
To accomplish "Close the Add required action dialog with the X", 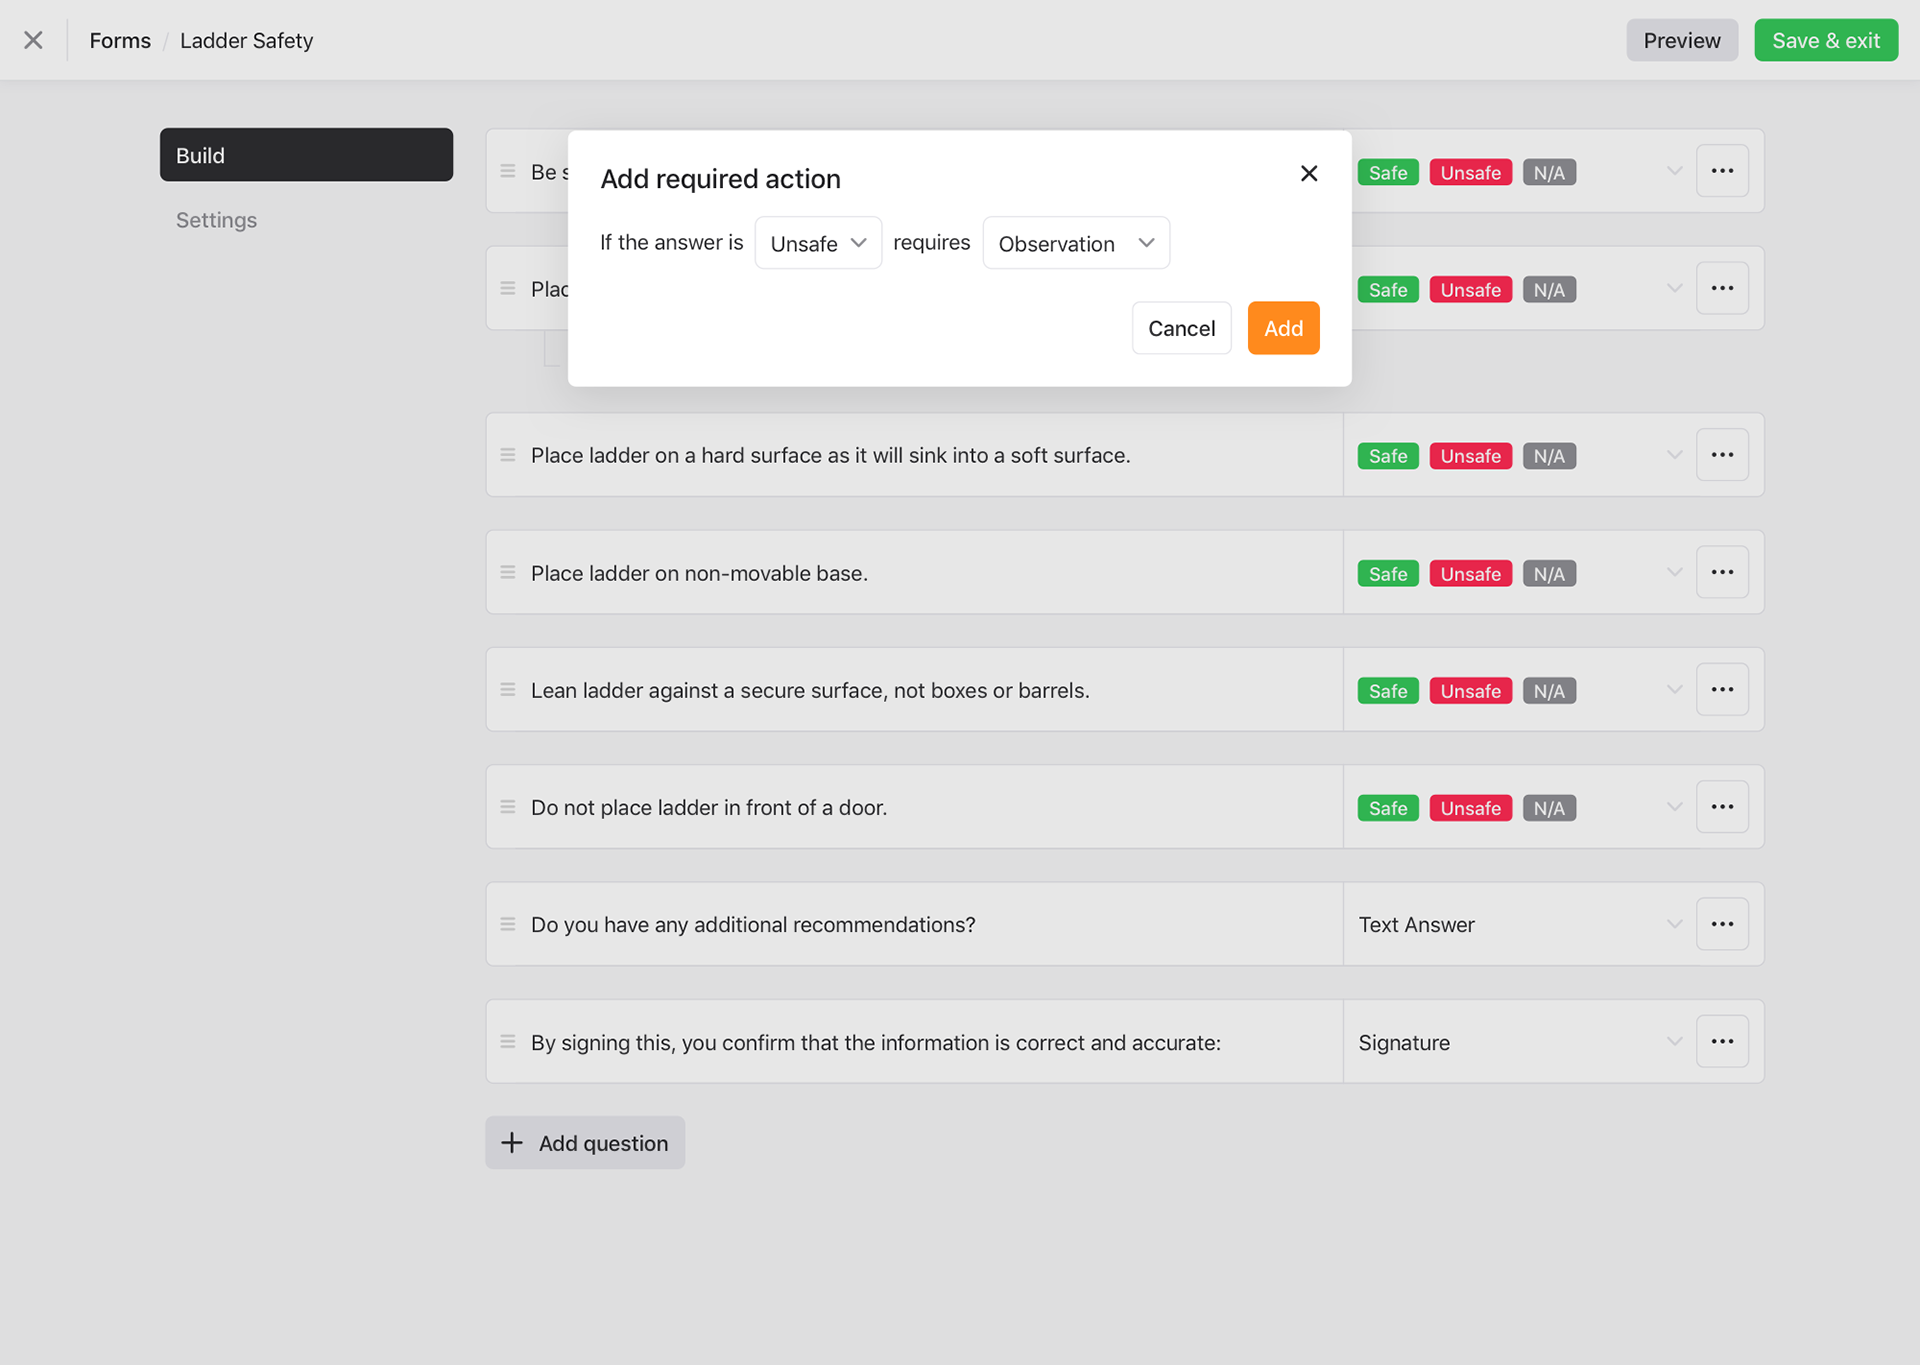I will point(1309,173).
